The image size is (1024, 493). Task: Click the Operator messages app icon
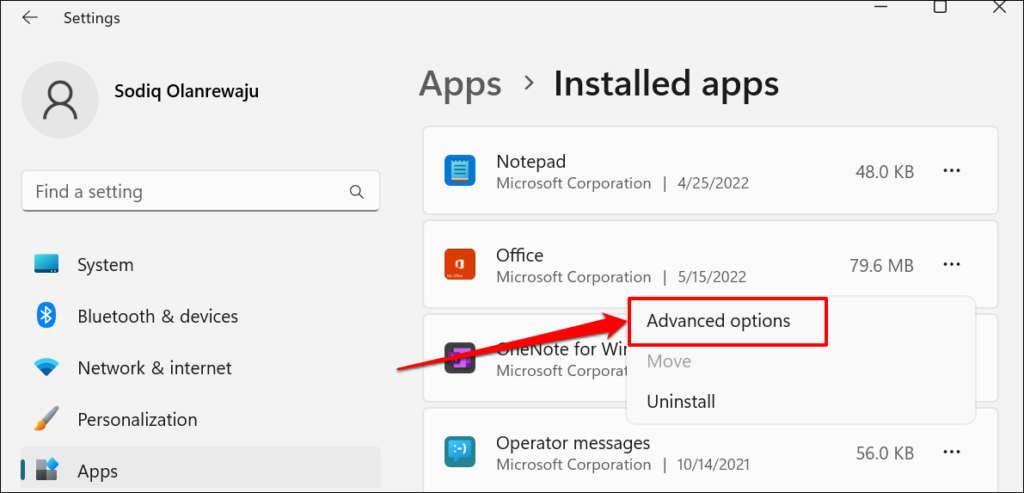click(x=460, y=453)
